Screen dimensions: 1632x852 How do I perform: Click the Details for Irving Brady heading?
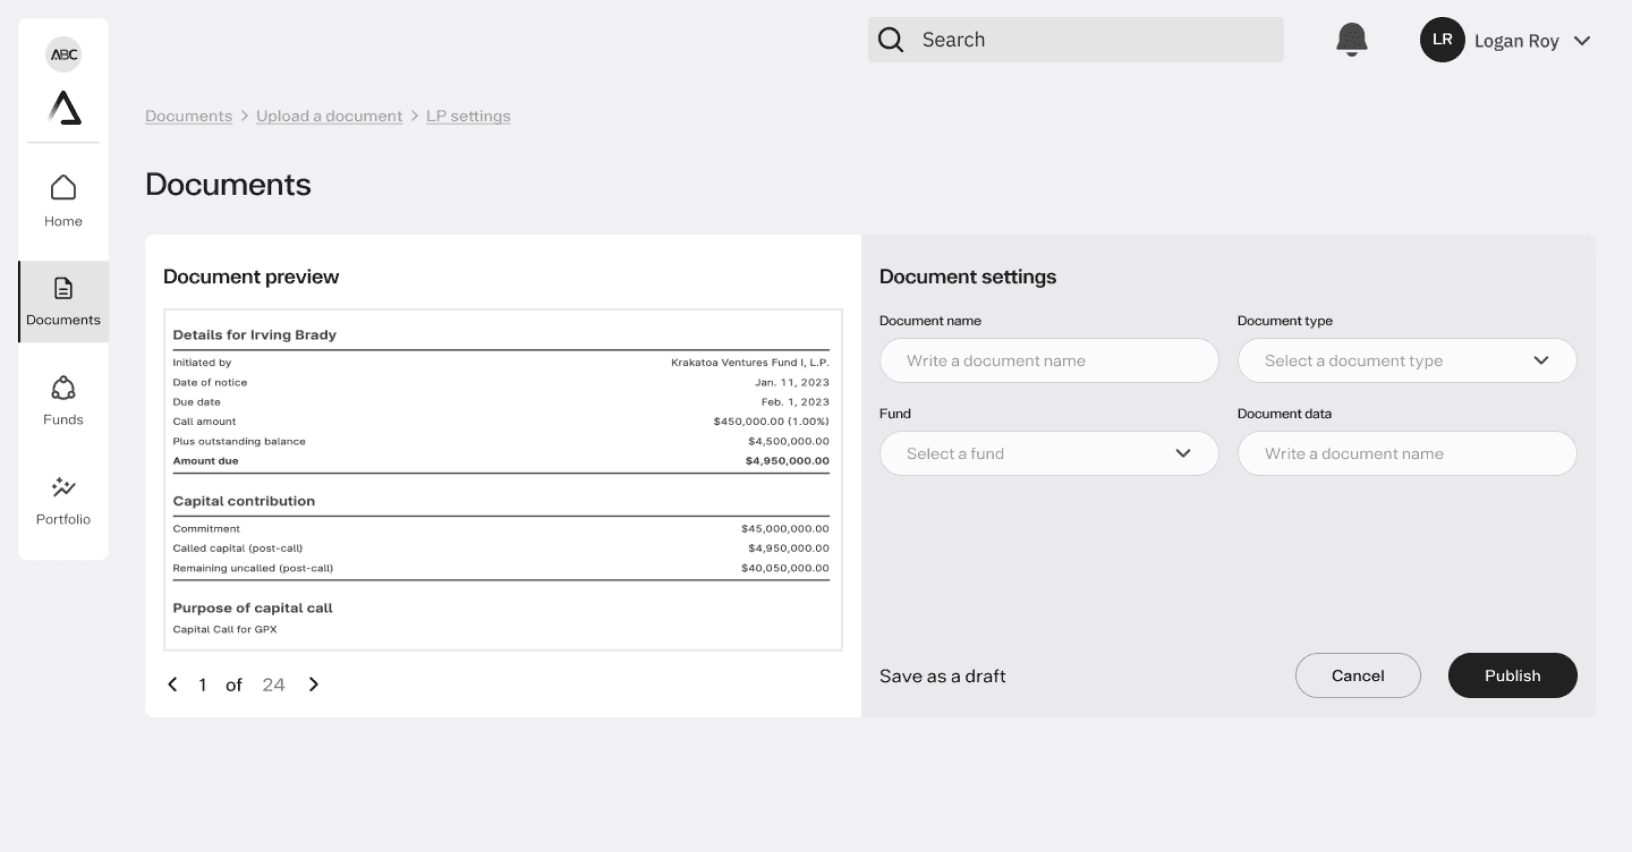[254, 335]
